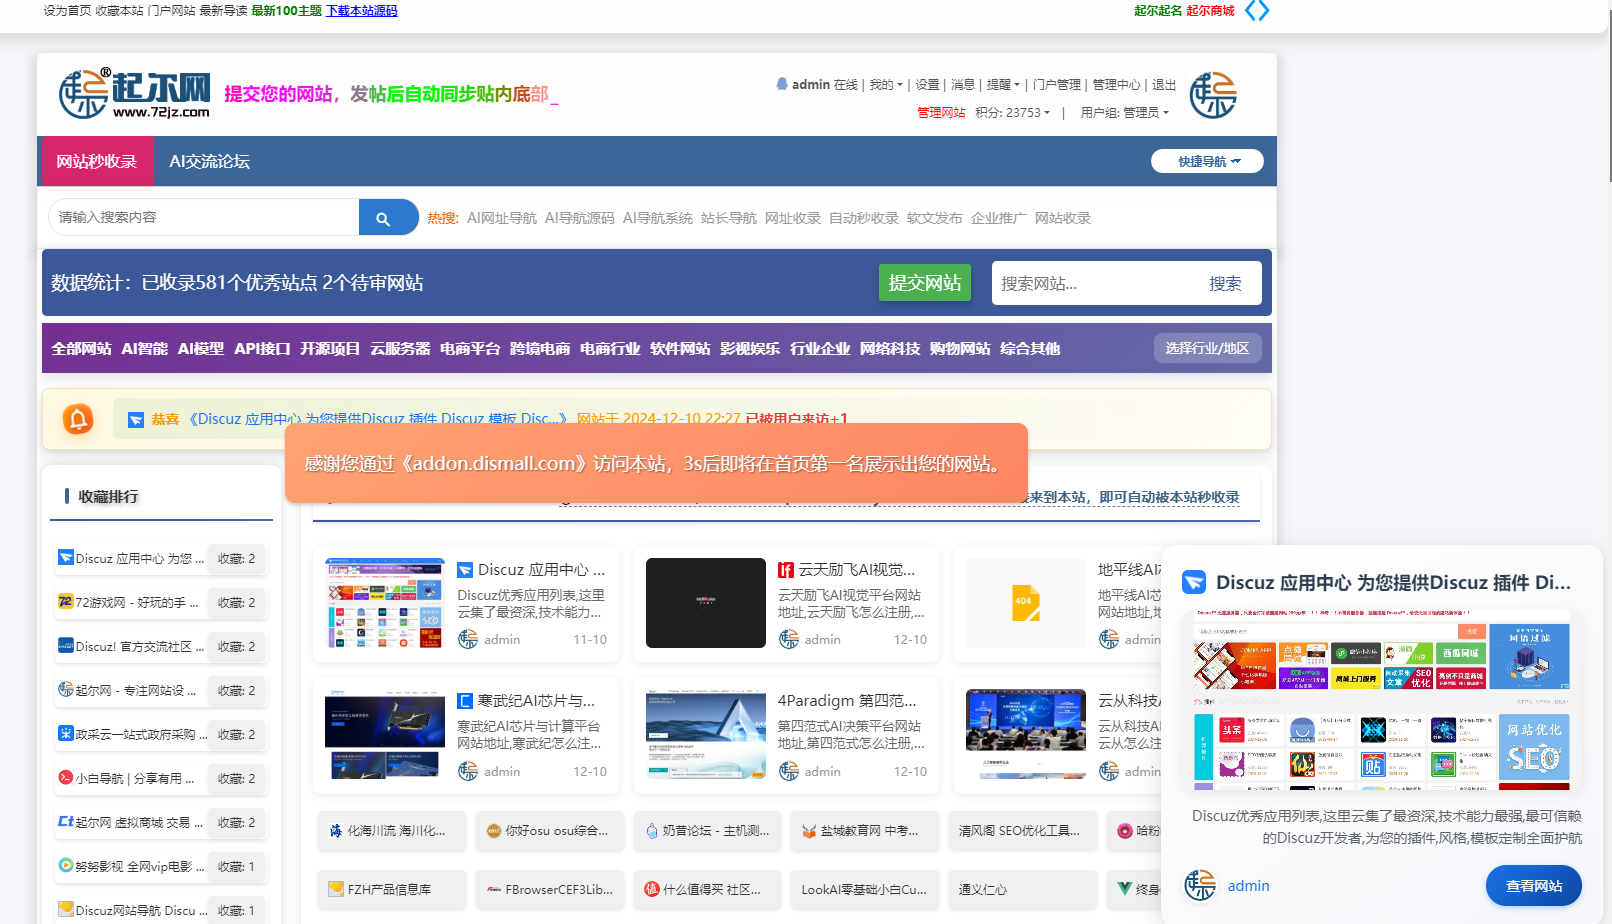Select the 综合其他 category
This screenshot has height=924, width=1612.
point(1030,349)
